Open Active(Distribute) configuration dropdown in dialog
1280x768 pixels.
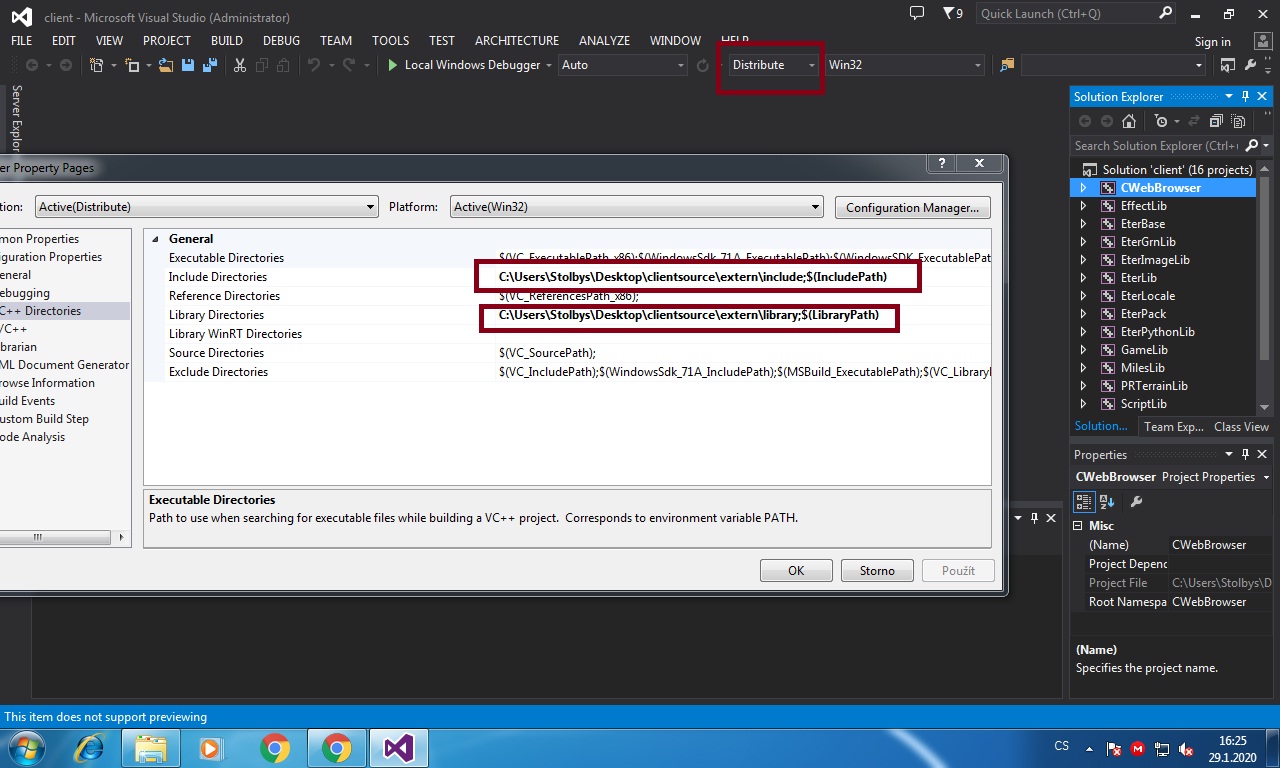click(x=207, y=207)
